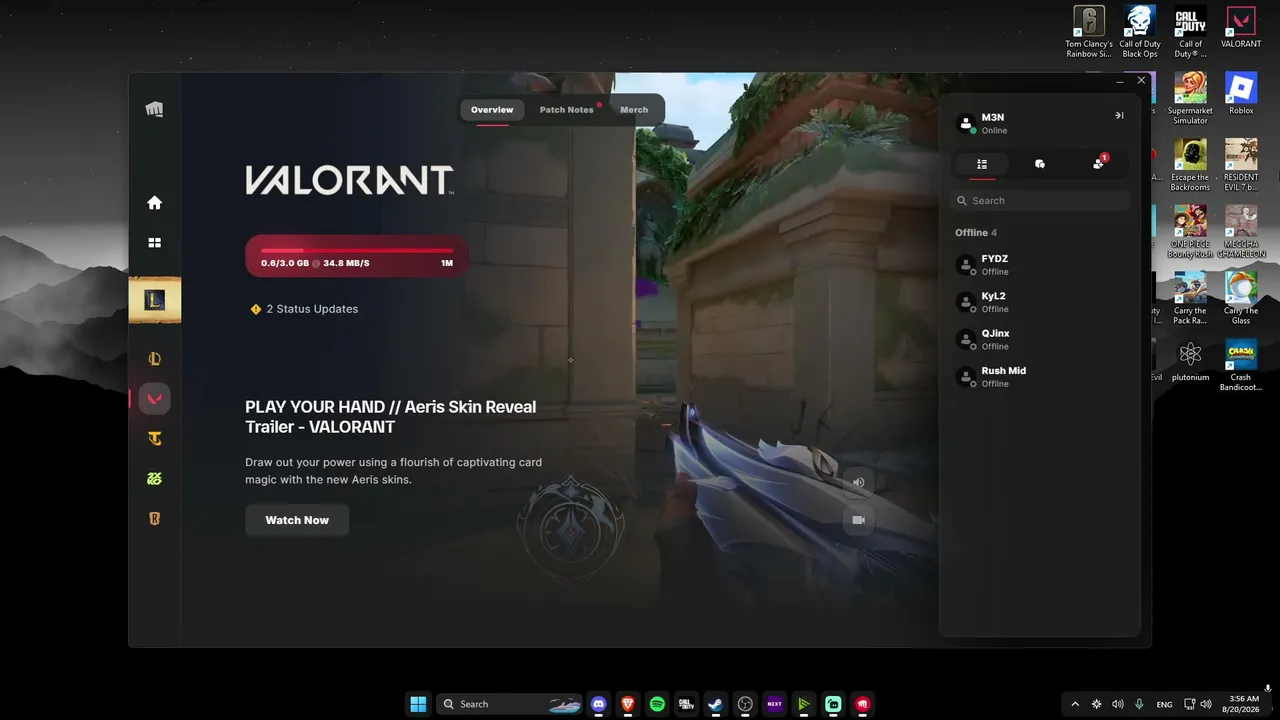Show hidden system tray icons
The image size is (1280, 720).
[x=1075, y=704]
